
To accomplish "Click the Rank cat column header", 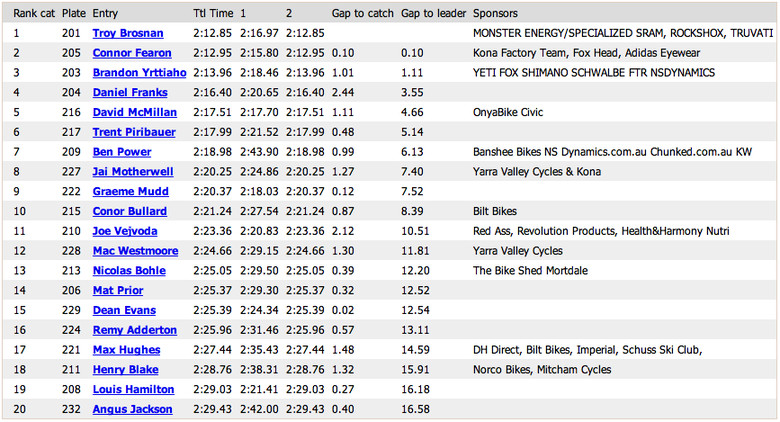I will (34, 13).
